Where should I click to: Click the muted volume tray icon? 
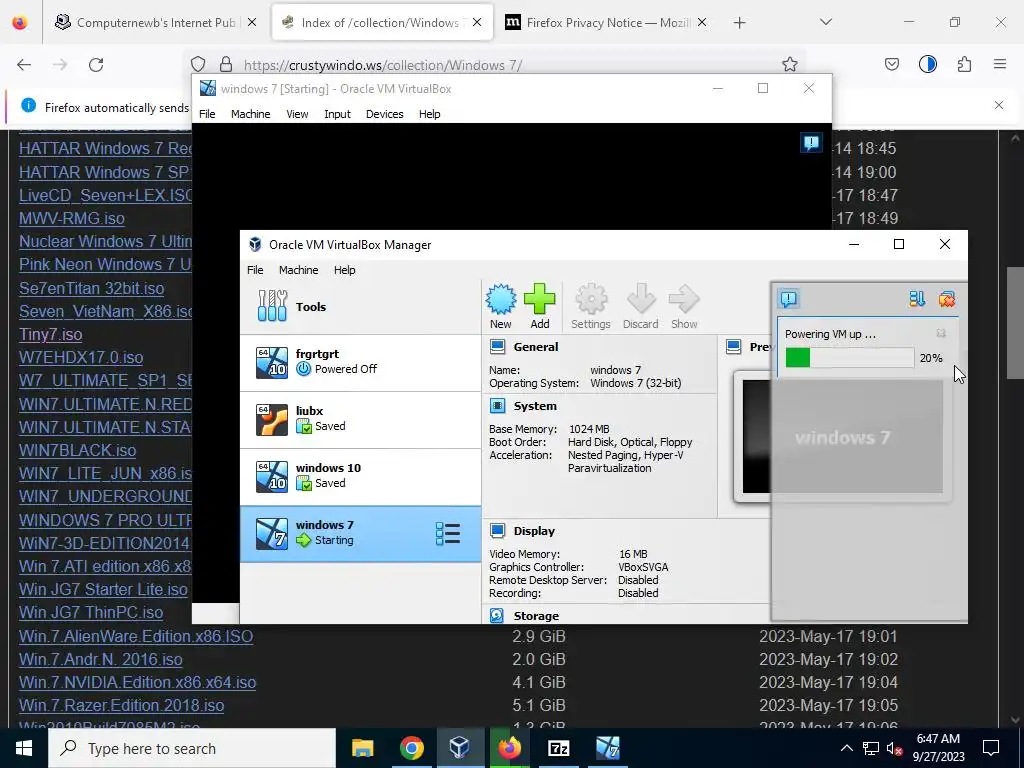895,748
